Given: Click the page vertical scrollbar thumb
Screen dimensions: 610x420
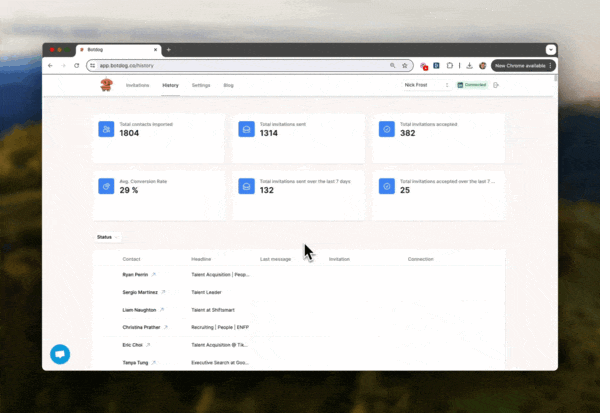Looking at the screenshot, I should 556,78.
